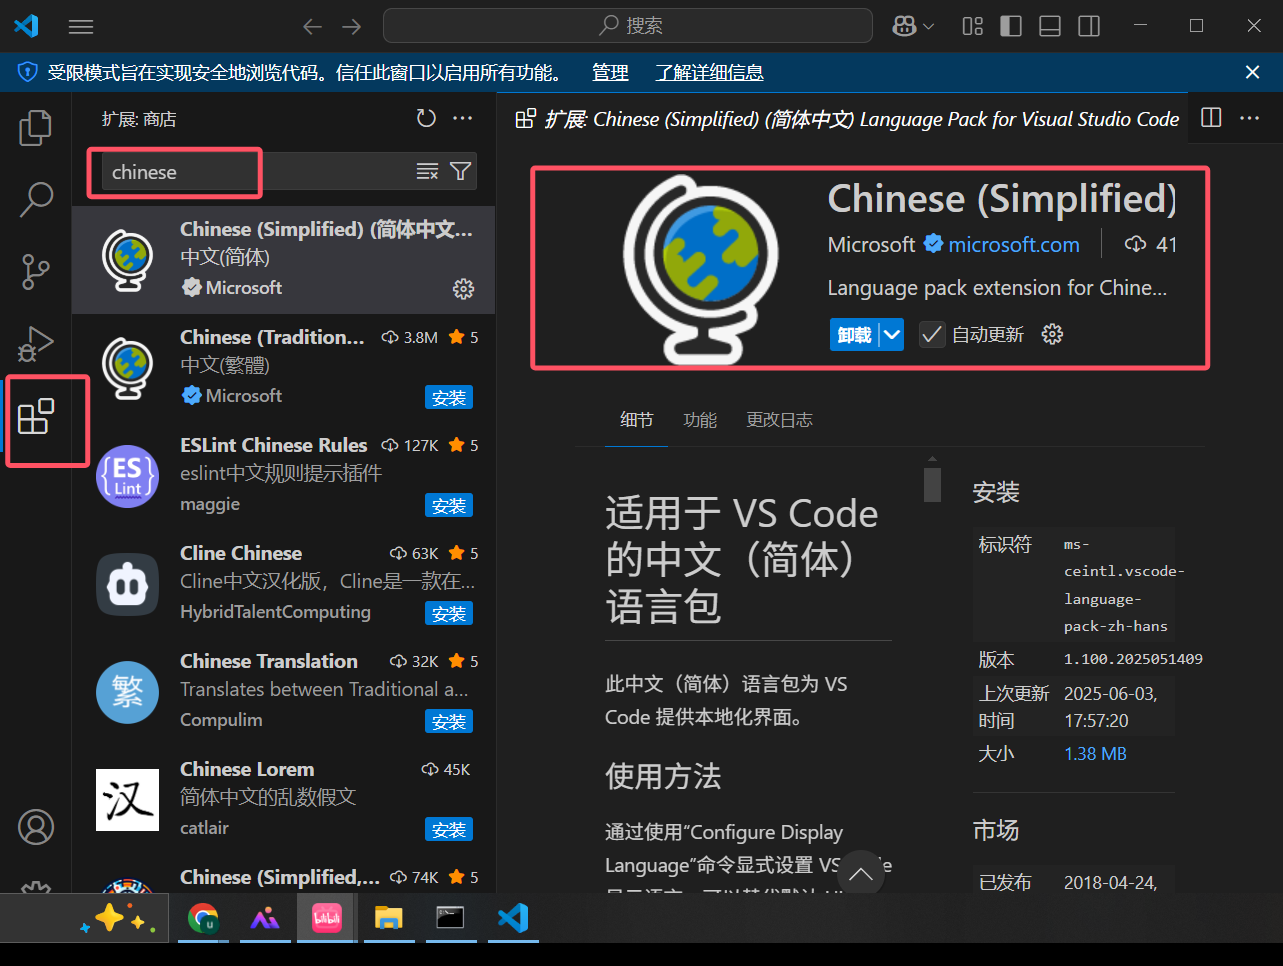Switch to the 功能 tab
1283x966 pixels.
(x=700, y=420)
